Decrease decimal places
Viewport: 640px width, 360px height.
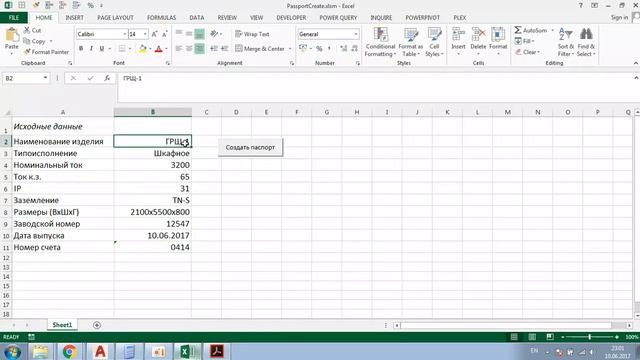click(354, 49)
